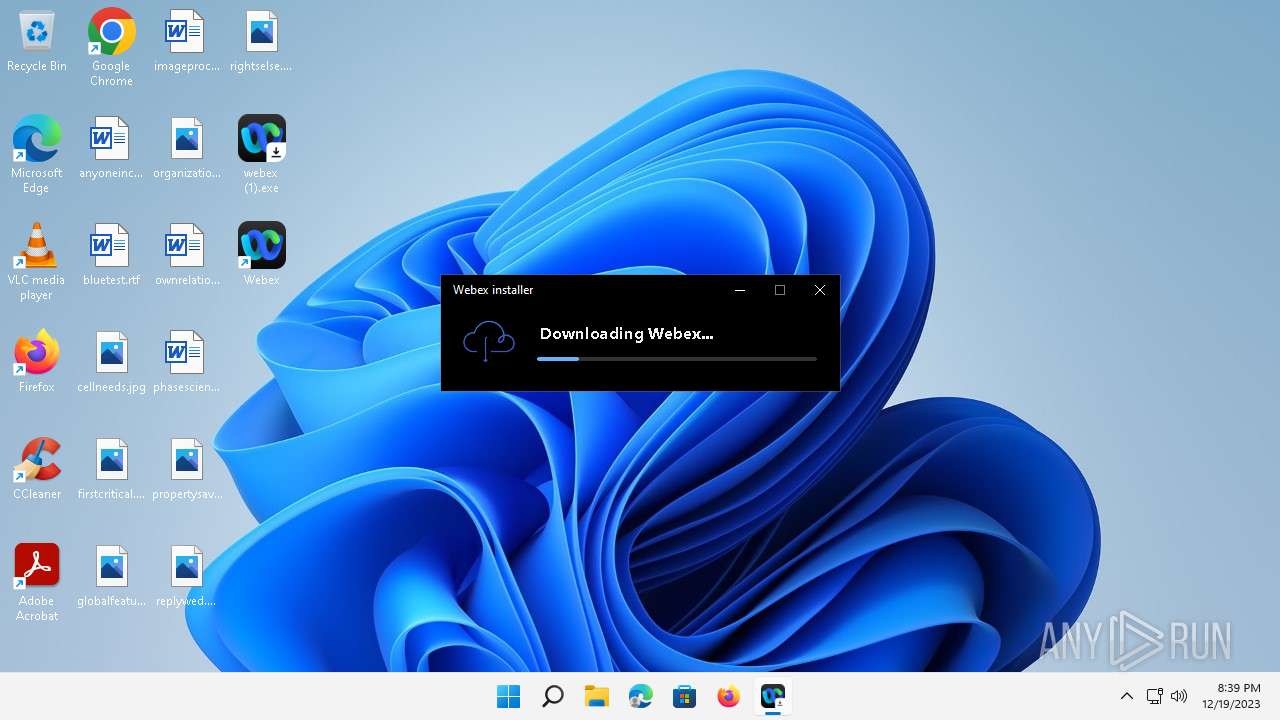Select the webex (1).exe installer file
Image resolution: width=1280 pixels, height=720 pixels.
[261, 153]
